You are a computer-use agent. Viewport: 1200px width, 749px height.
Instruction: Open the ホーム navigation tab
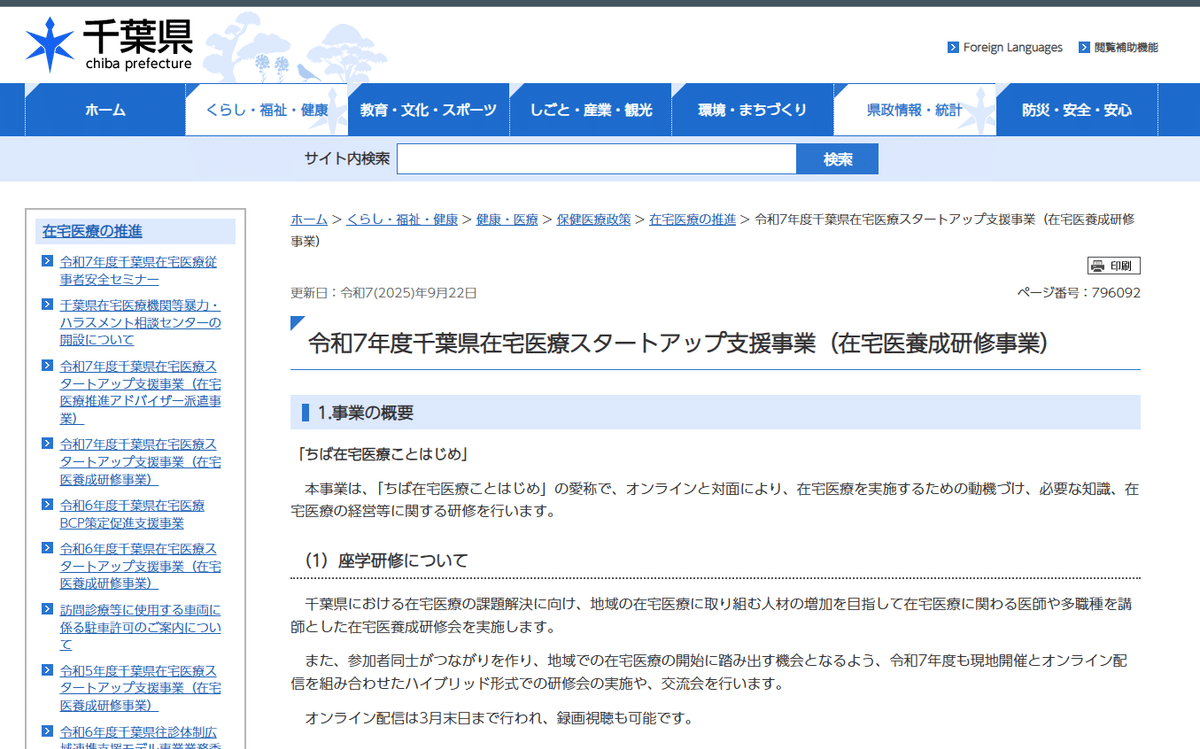coord(105,110)
